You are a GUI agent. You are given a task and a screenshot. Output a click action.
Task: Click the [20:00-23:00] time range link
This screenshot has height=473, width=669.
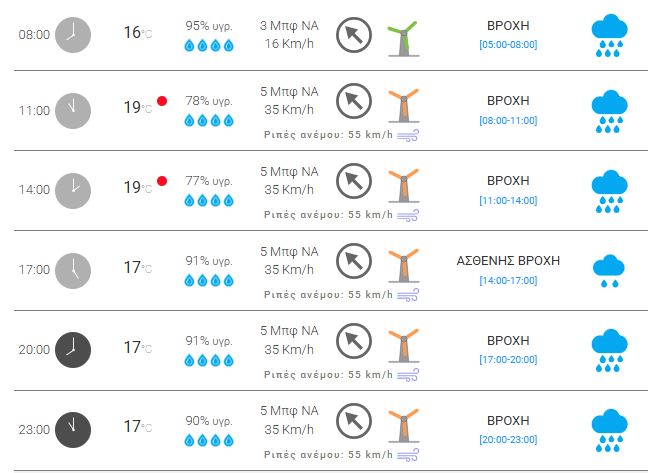508,440
